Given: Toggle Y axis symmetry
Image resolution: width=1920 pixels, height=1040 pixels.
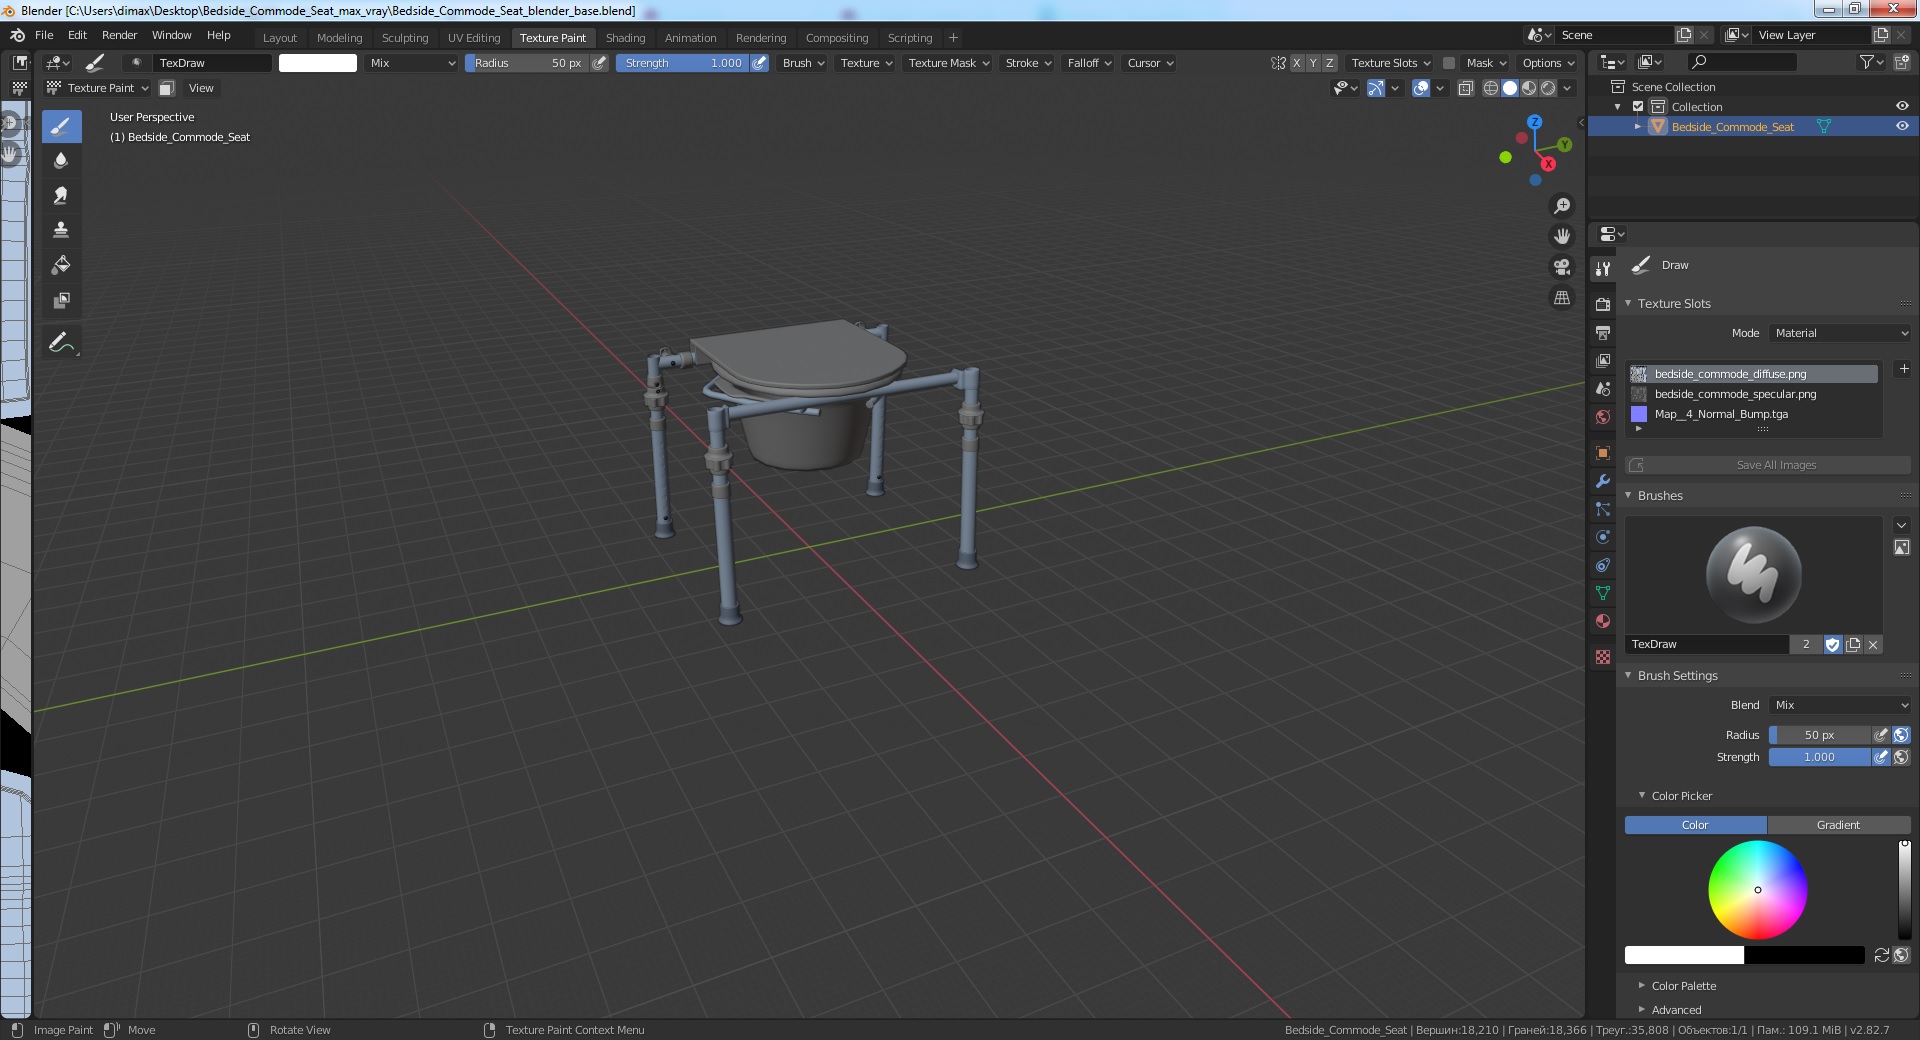Looking at the screenshot, I should 1313,63.
